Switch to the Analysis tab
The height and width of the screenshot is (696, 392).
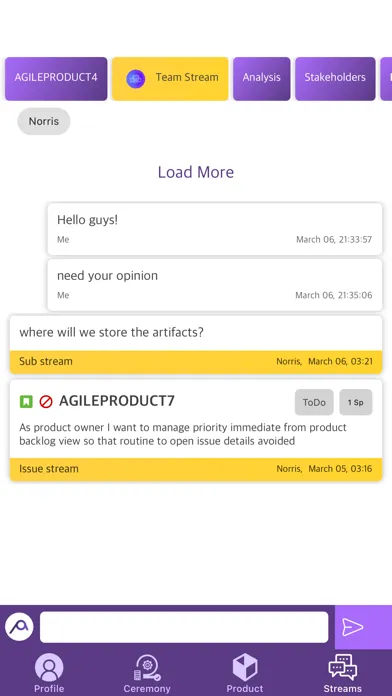point(261,79)
